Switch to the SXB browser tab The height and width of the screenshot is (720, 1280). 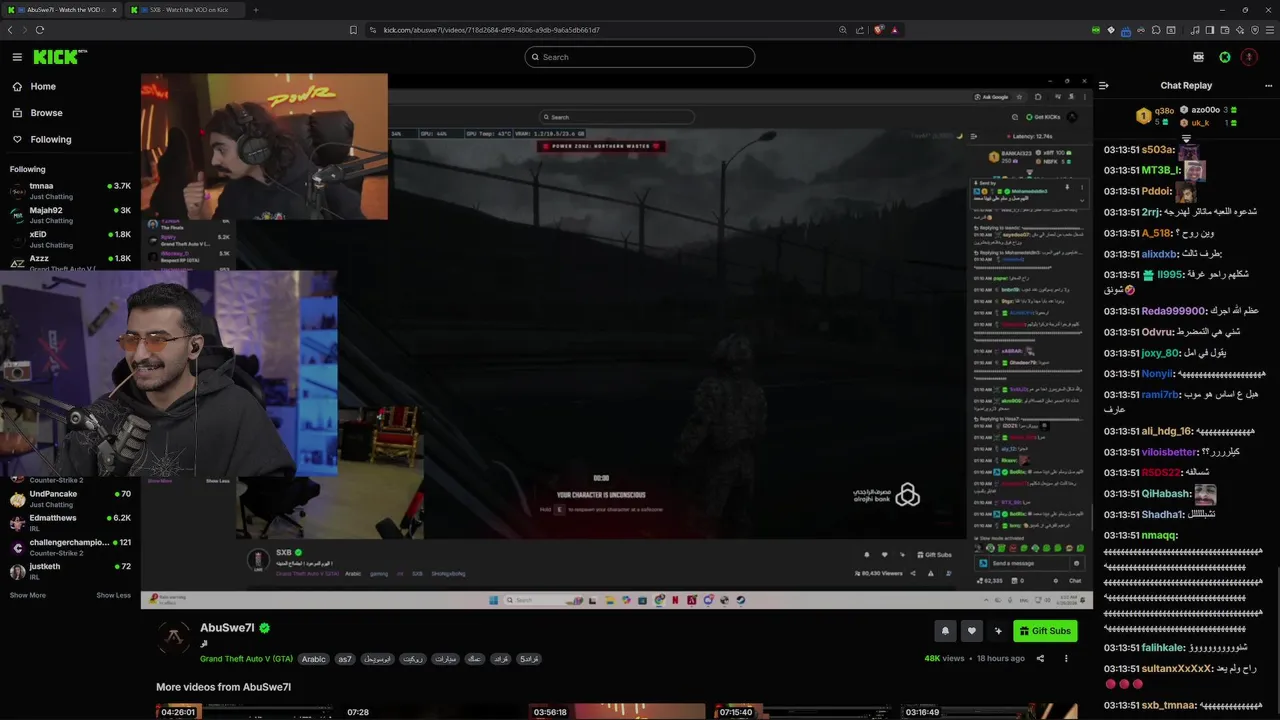pos(185,10)
